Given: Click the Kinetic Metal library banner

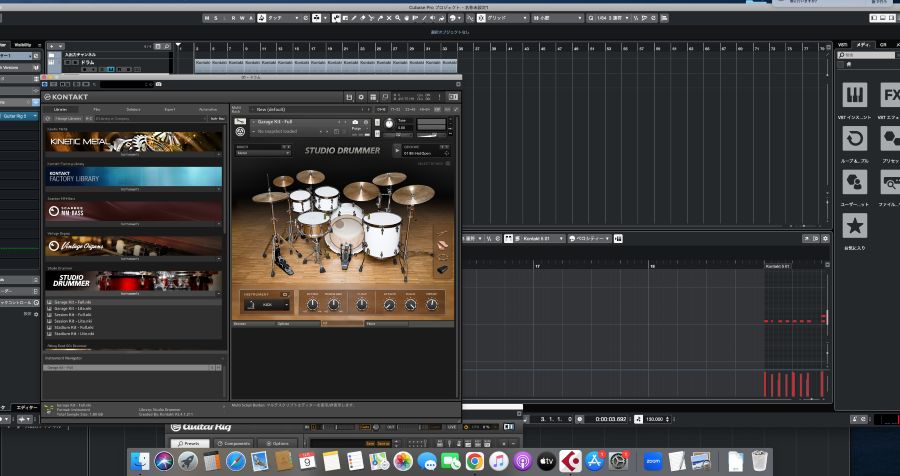Looking at the screenshot, I should click(x=134, y=142).
